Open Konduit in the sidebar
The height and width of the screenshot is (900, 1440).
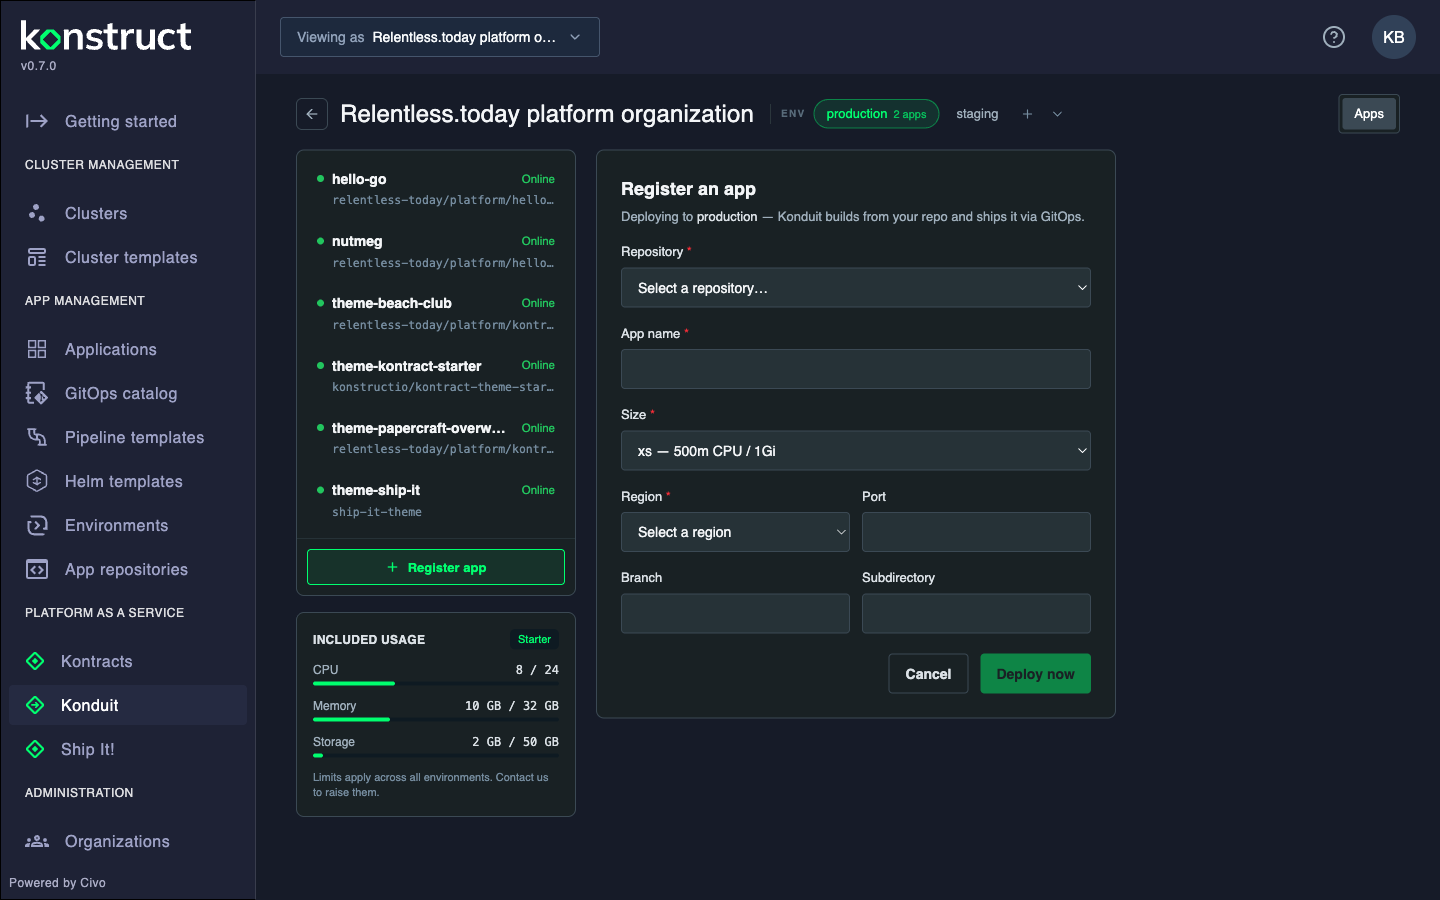pos(128,705)
